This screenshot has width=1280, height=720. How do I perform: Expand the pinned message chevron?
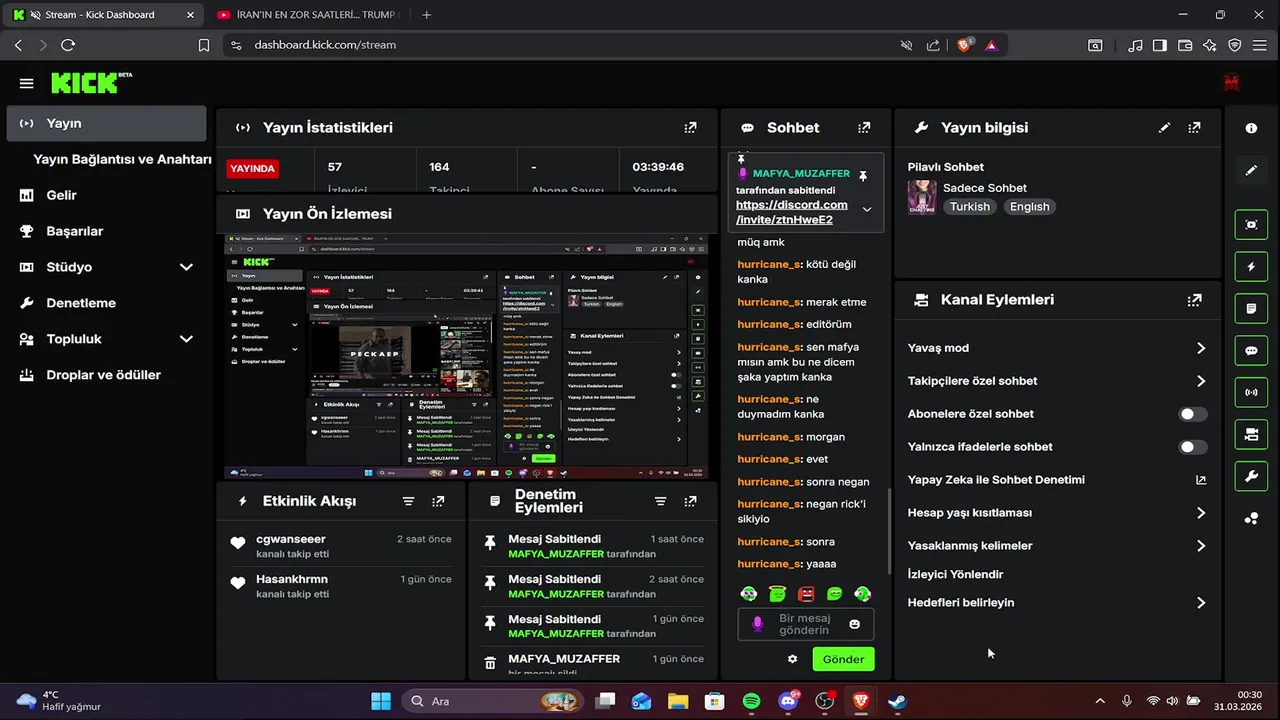click(866, 209)
